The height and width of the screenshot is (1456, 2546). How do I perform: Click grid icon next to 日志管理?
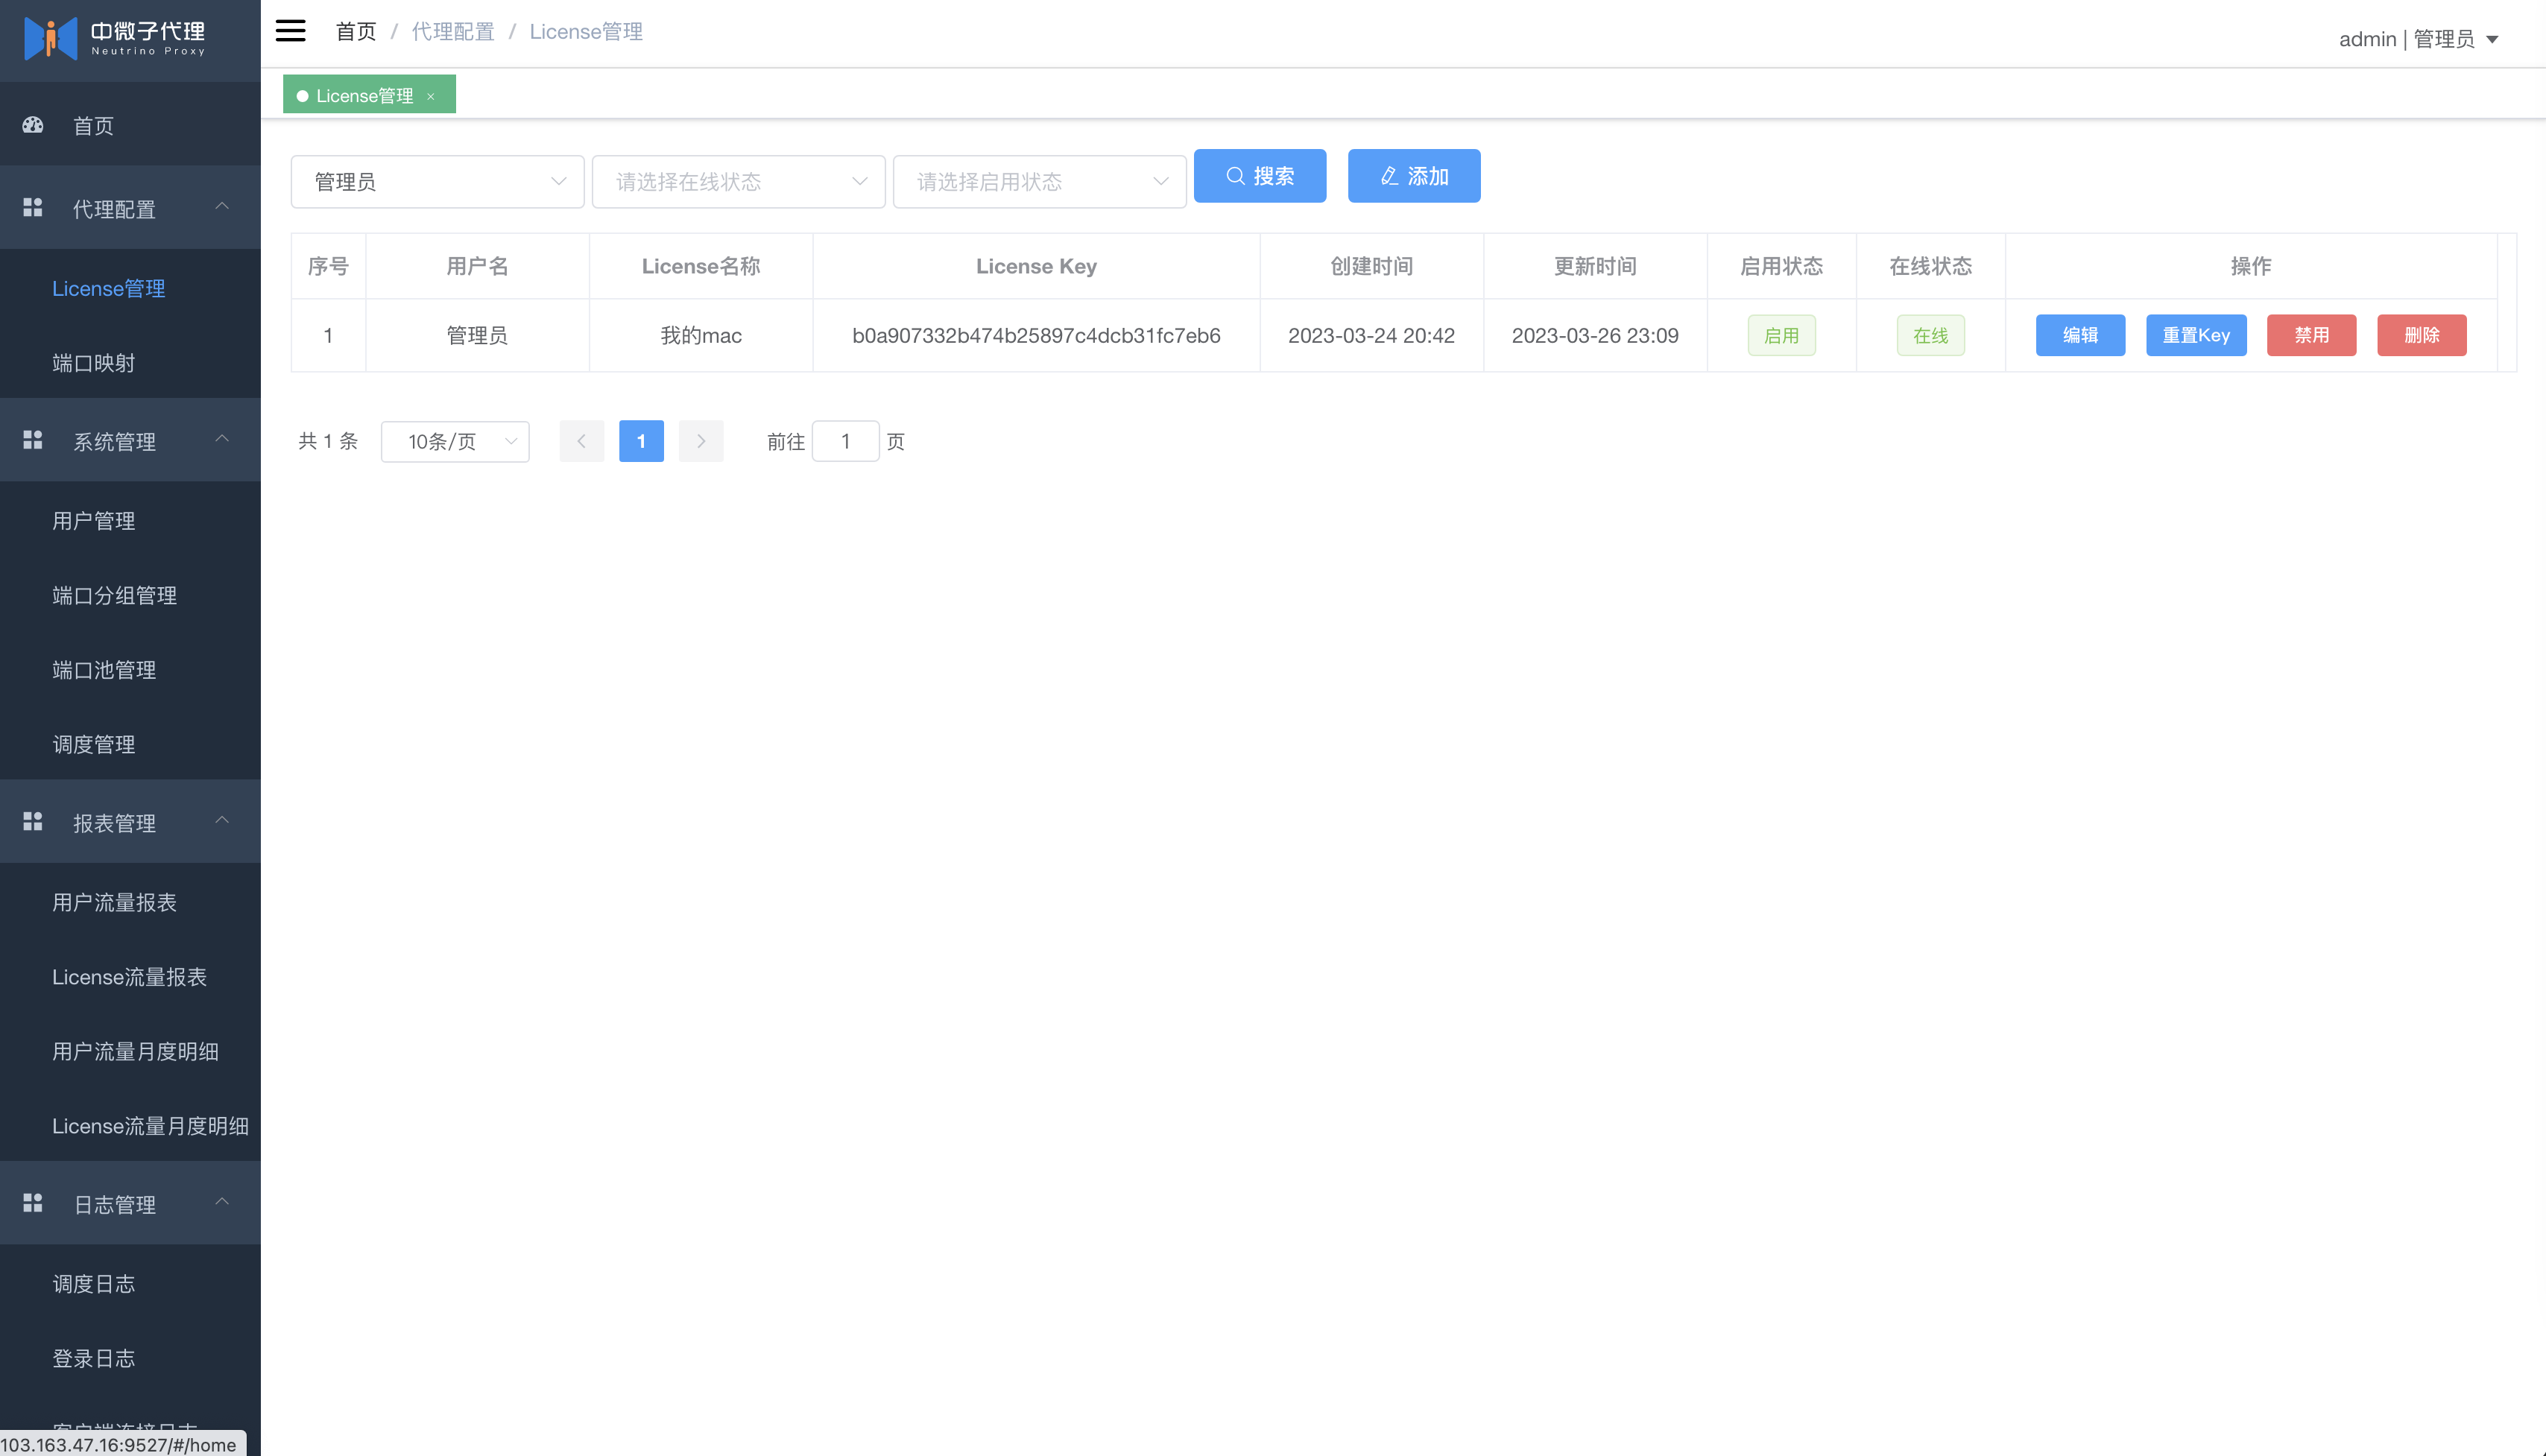point(33,1203)
